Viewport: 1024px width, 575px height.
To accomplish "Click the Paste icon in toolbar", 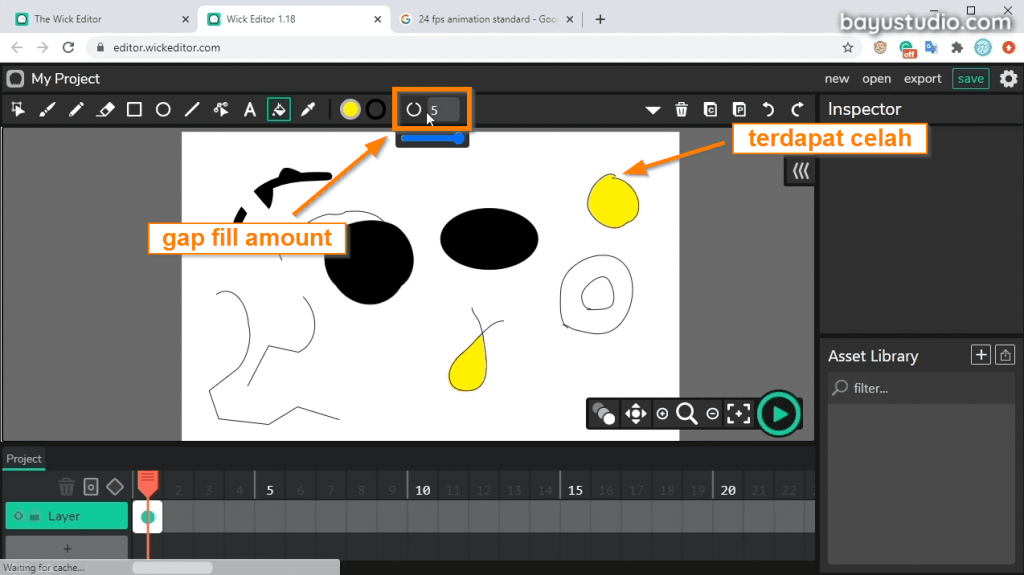I will (x=739, y=109).
